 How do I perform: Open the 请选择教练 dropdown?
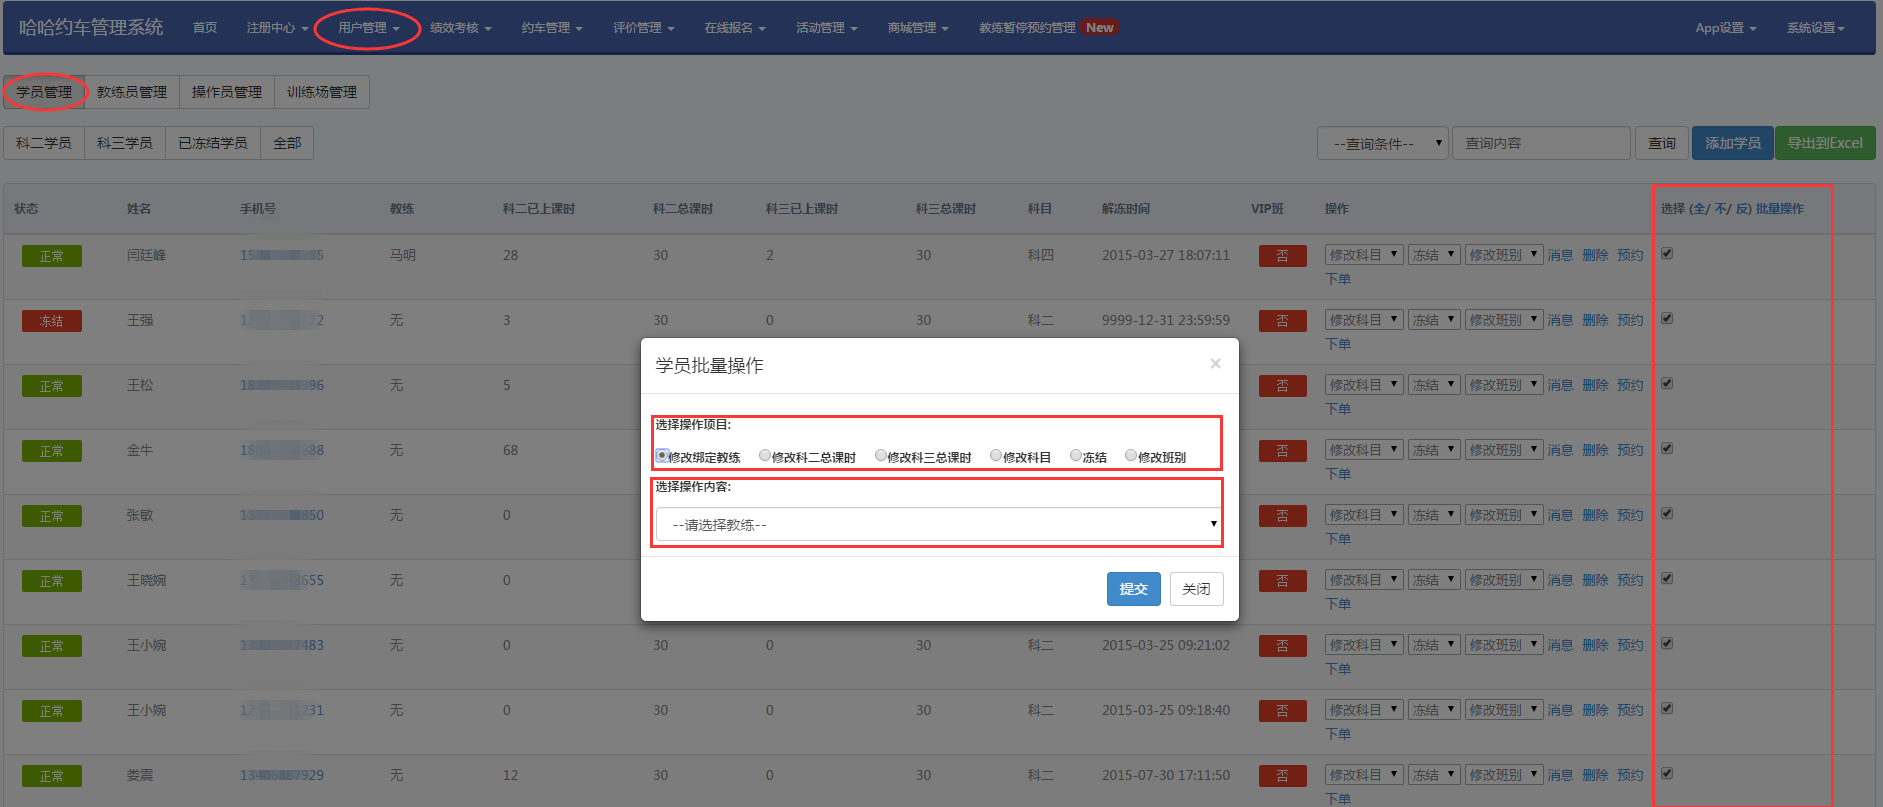(939, 524)
